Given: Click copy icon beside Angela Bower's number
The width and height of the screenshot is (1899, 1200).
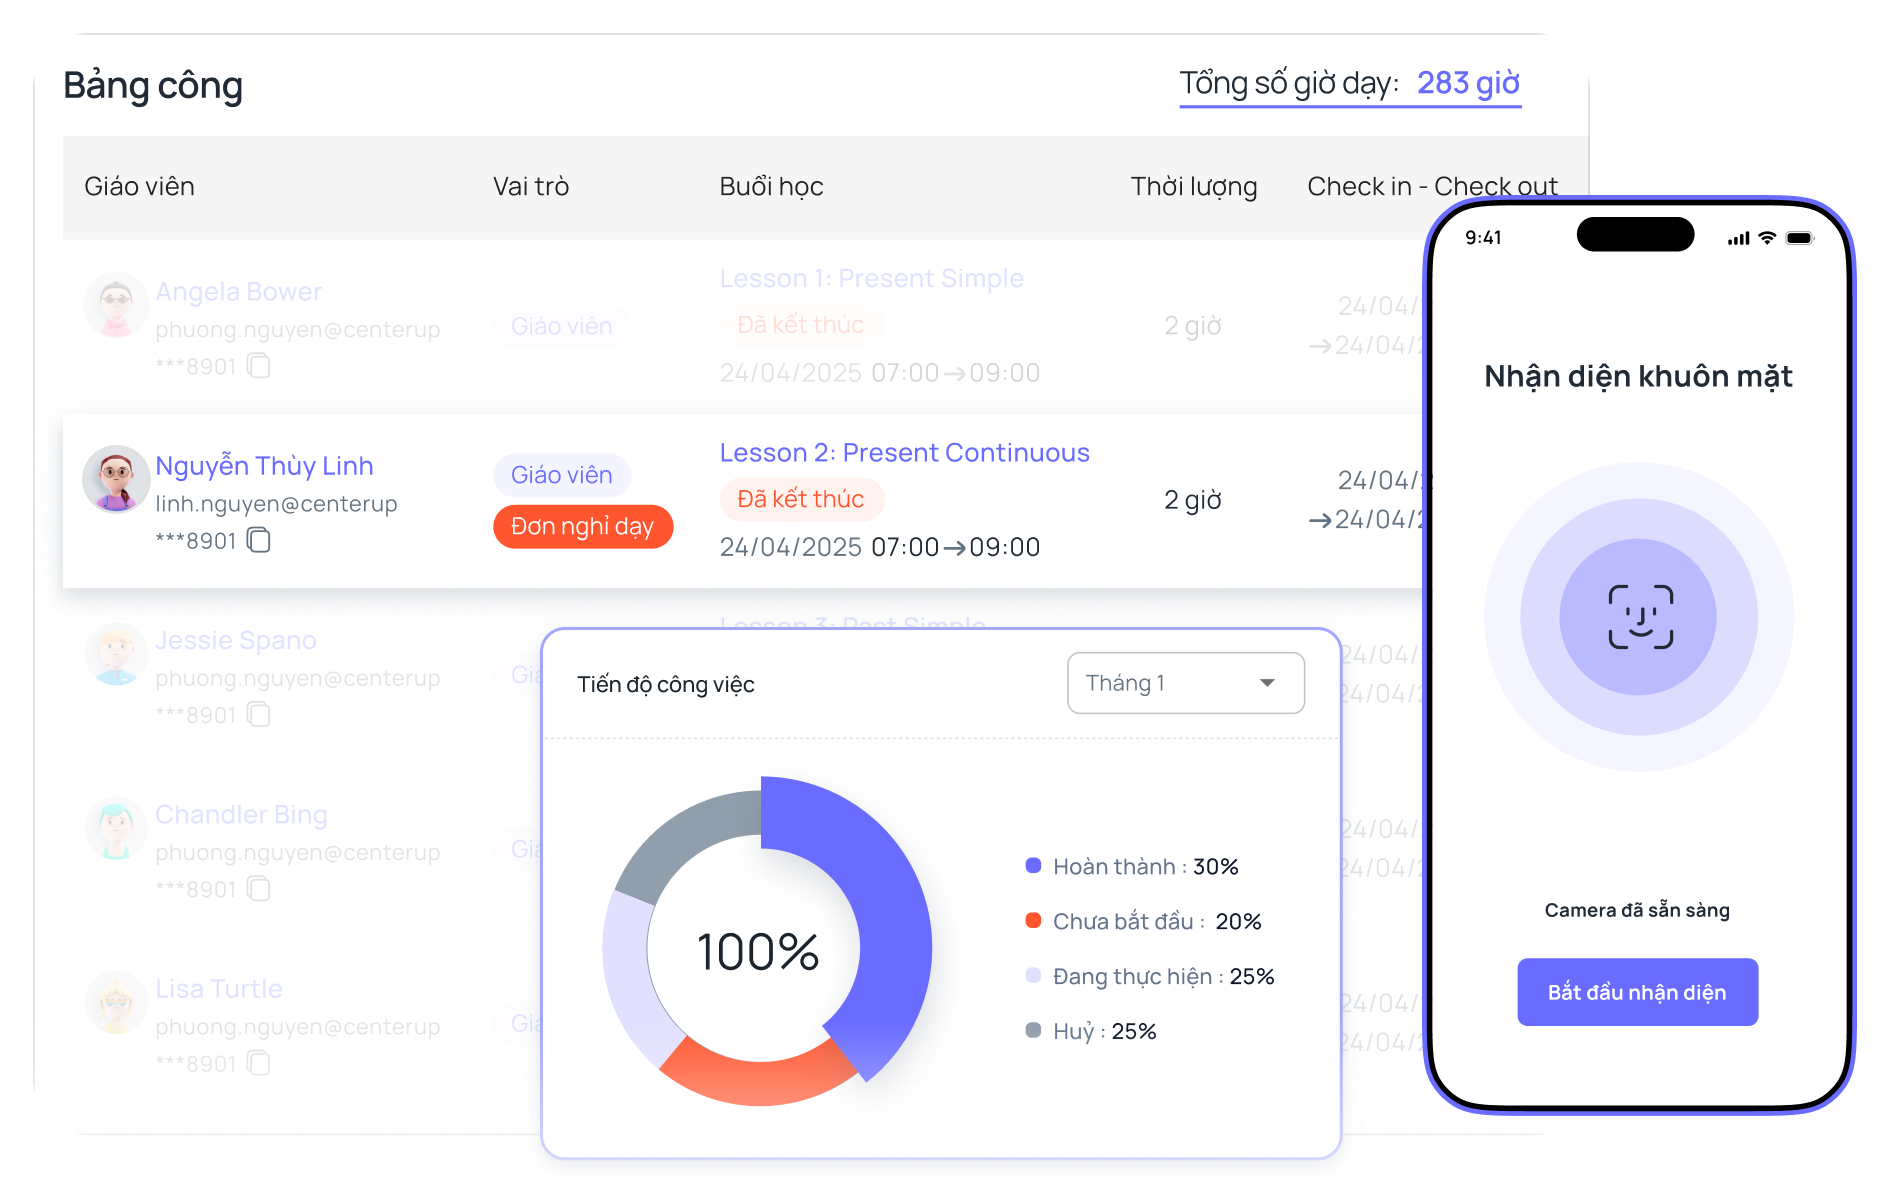Looking at the screenshot, I should [259, 366].
